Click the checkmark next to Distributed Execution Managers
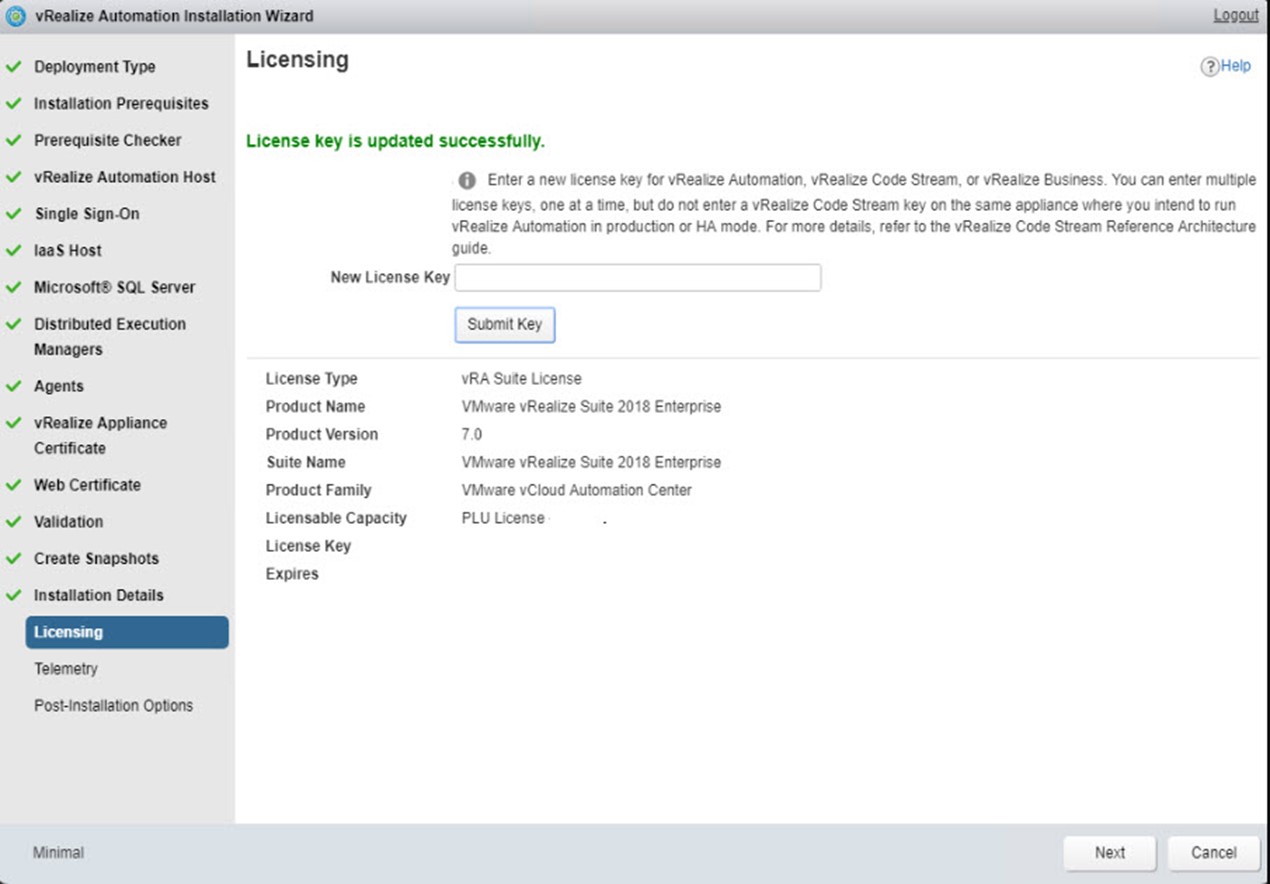Viewport: 1270px width, 884px height. pyautogui.click(x=13, y=324)
